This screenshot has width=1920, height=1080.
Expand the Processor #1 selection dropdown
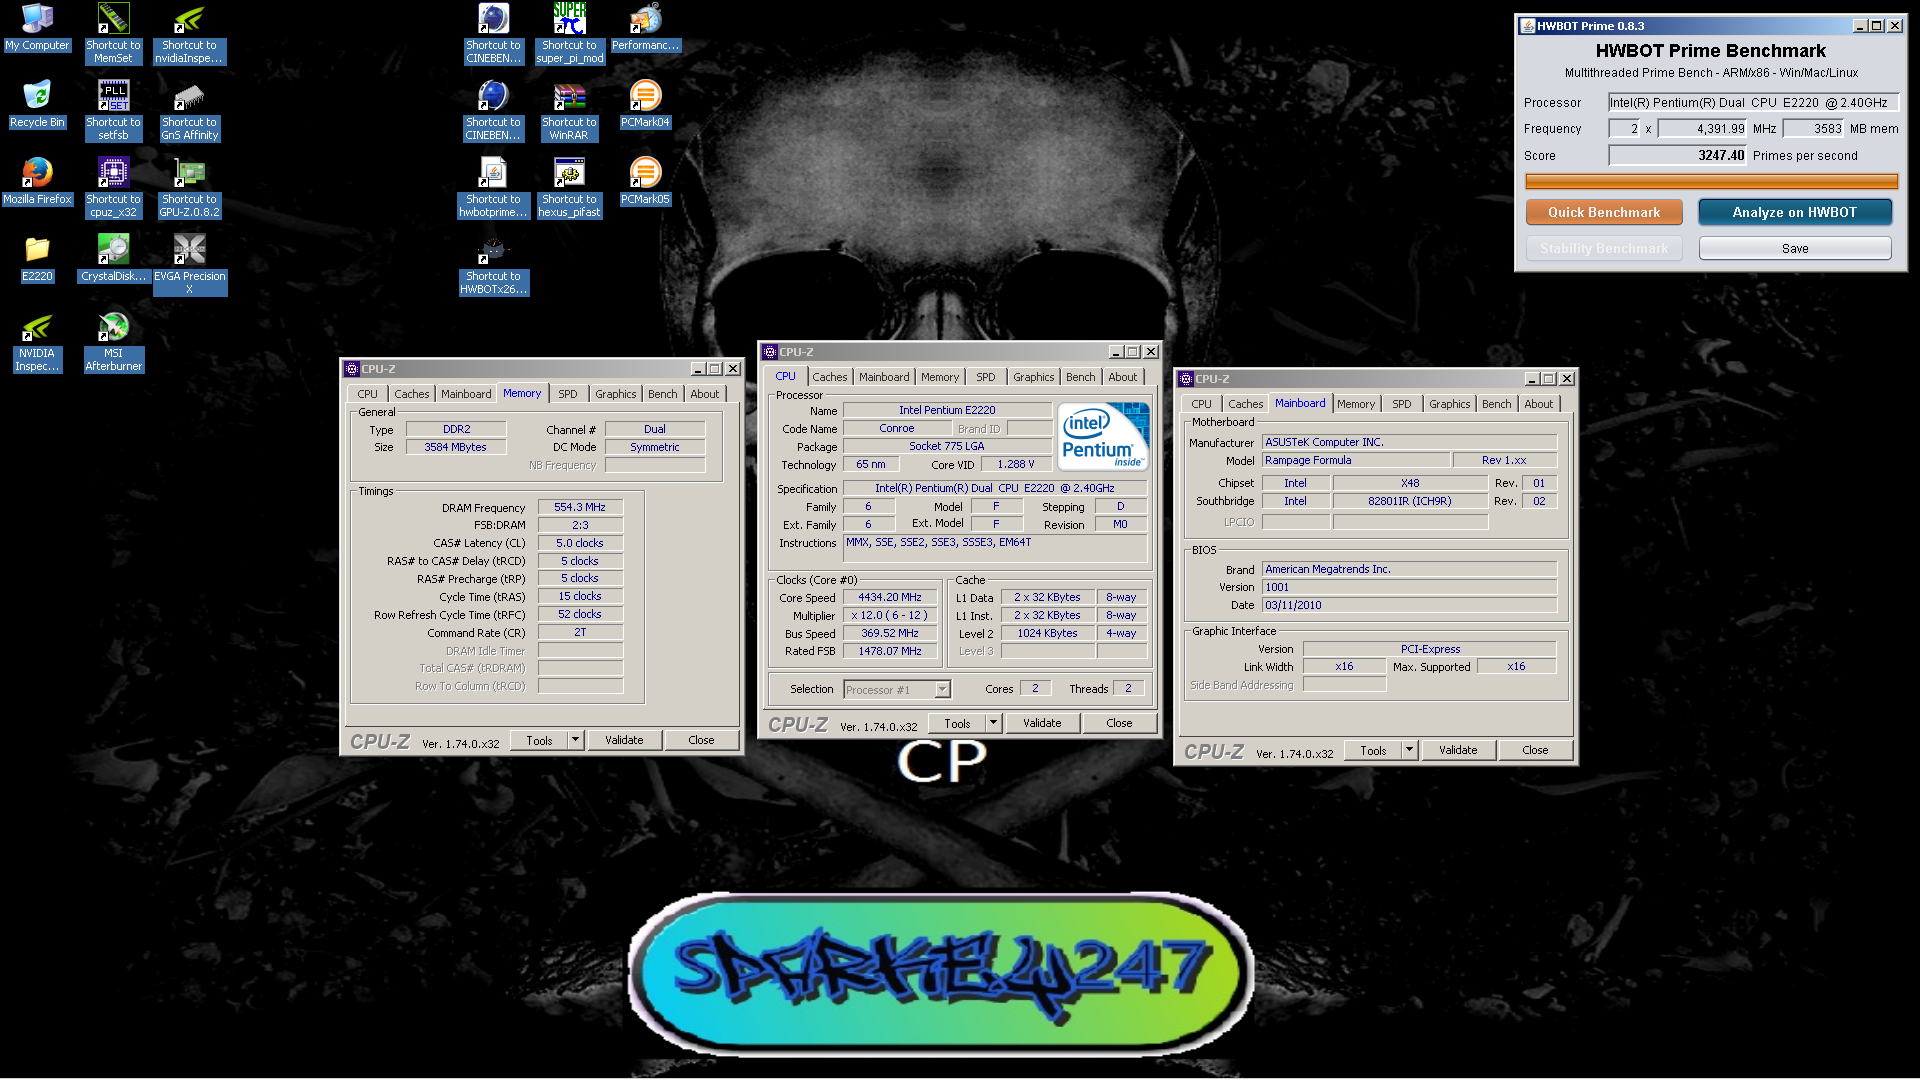click(942, 689)
